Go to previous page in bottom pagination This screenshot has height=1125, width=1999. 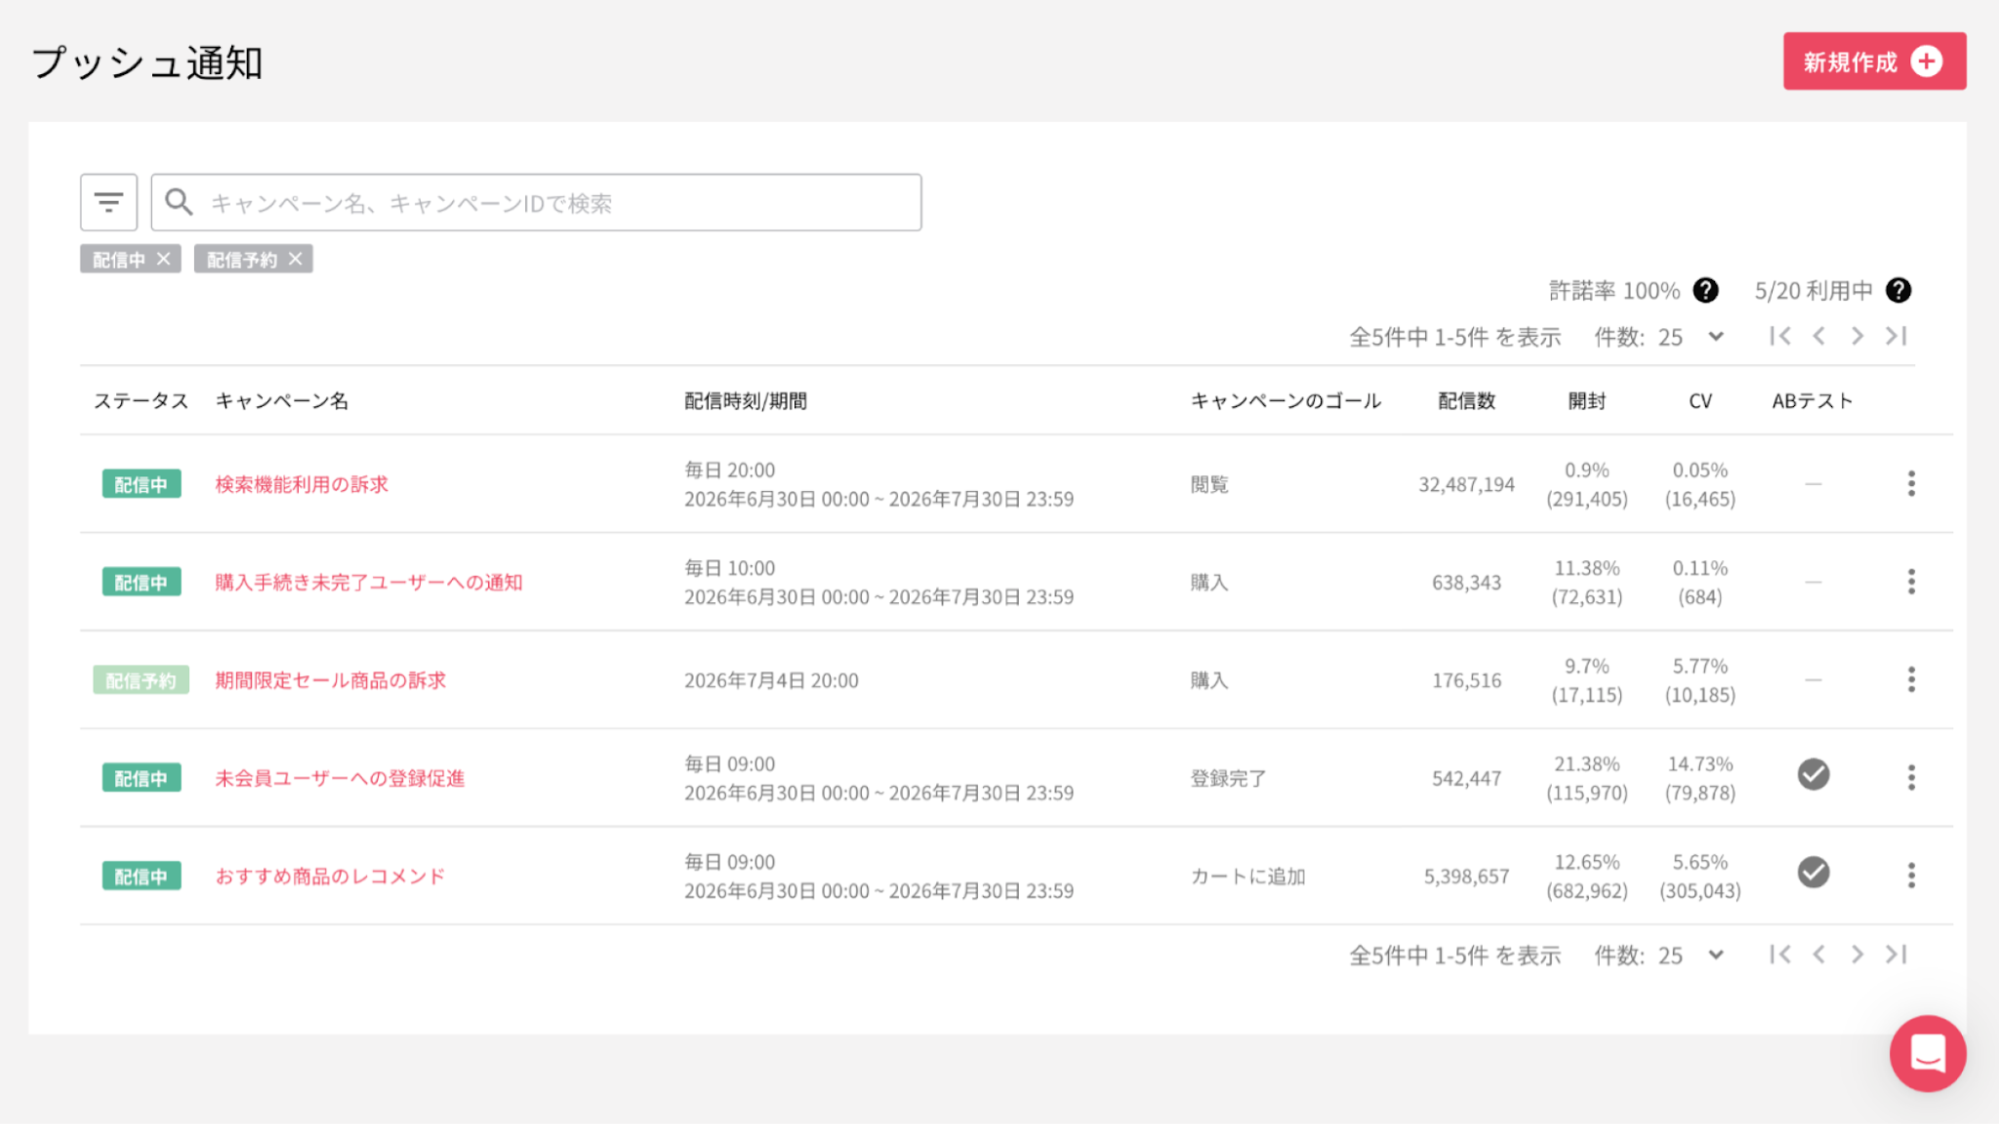(1819, 954)
